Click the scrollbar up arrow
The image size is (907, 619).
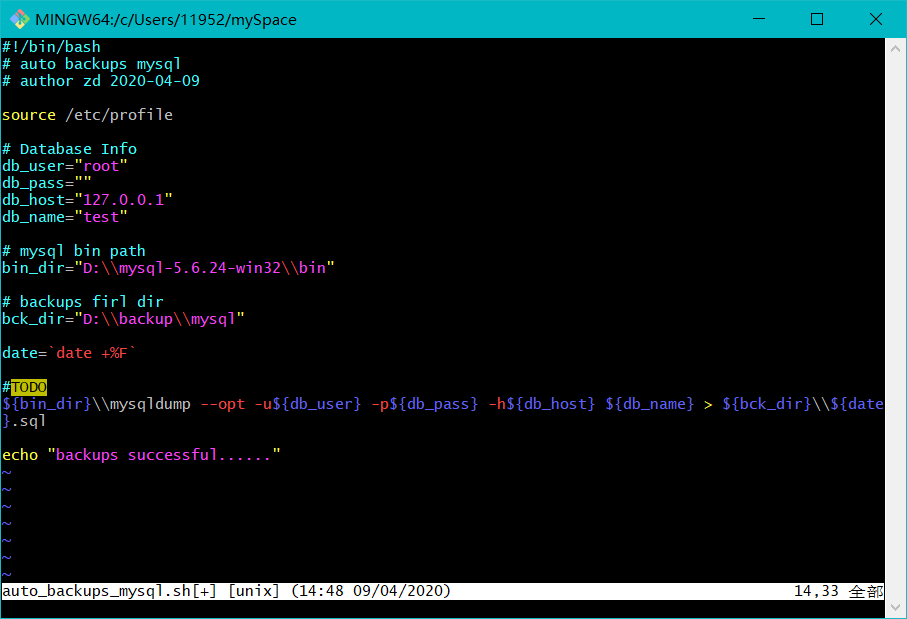895,49
